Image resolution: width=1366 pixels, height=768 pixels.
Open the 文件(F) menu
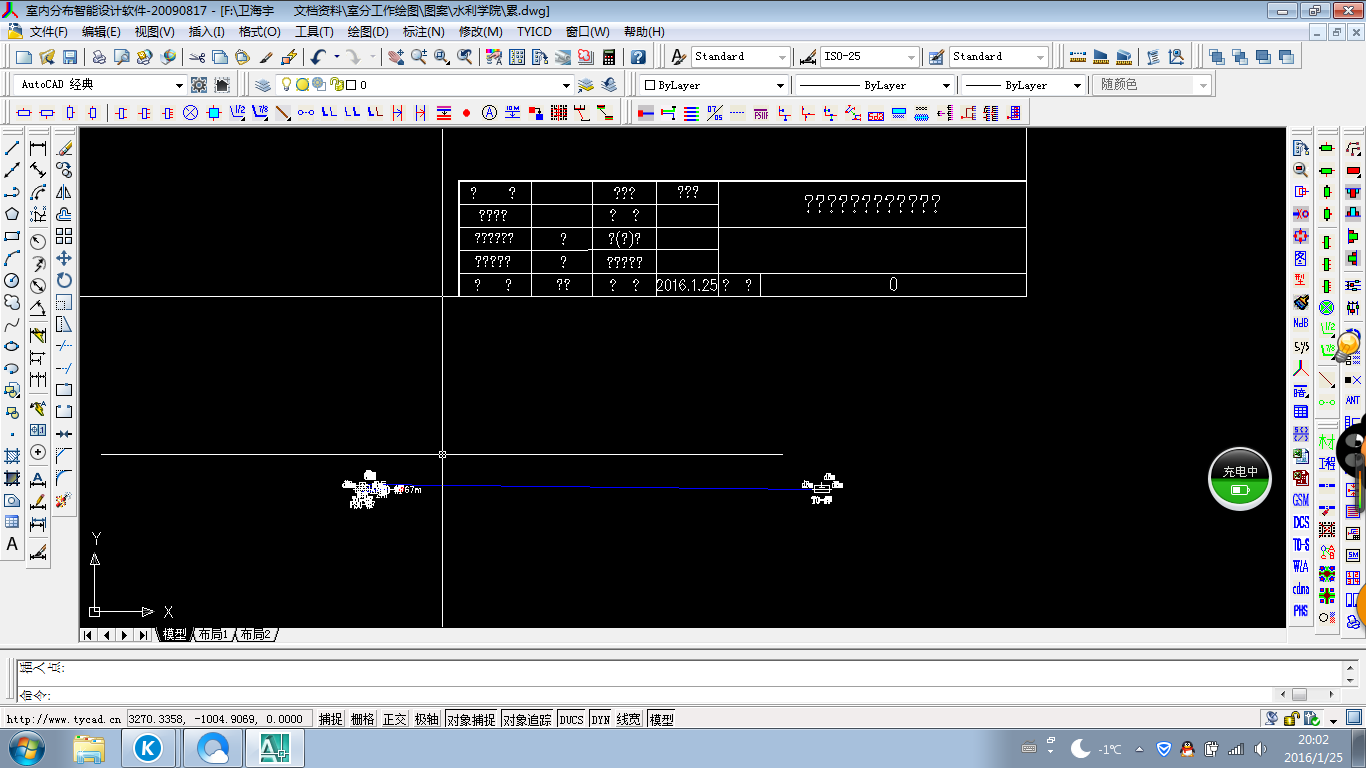tap(48, 32)
